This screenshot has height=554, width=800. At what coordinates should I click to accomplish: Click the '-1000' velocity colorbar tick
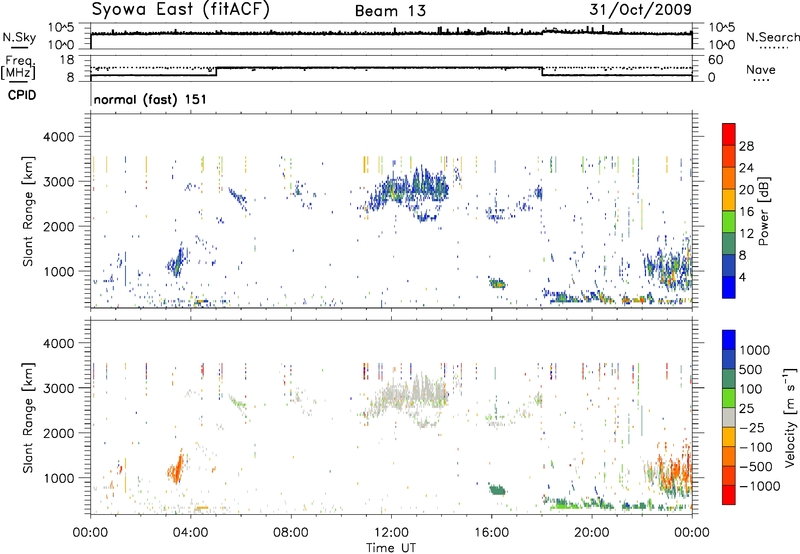coord(760,486)
